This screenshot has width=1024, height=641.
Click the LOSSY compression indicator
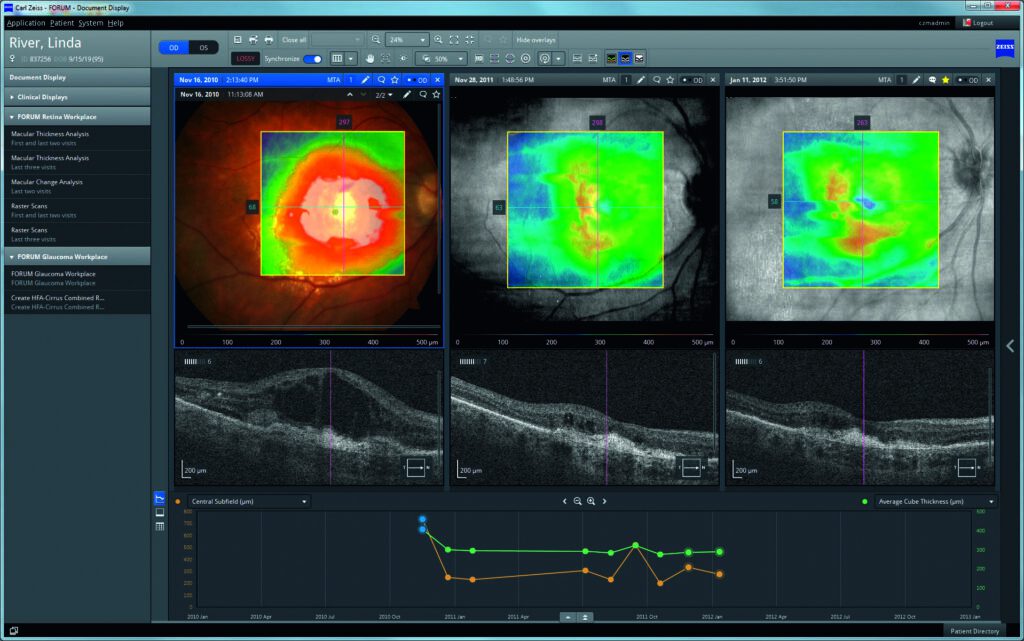pos(245,59)
